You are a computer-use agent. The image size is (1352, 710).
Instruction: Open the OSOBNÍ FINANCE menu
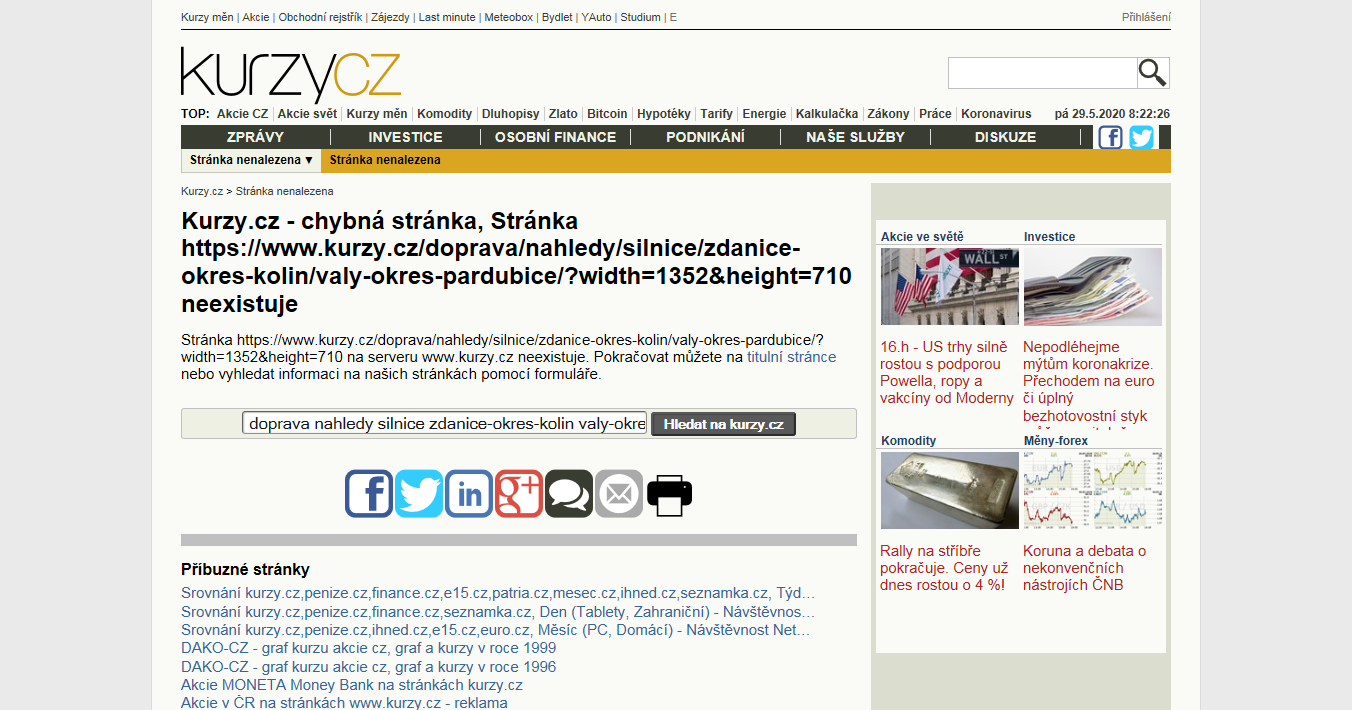click(555, 137)
